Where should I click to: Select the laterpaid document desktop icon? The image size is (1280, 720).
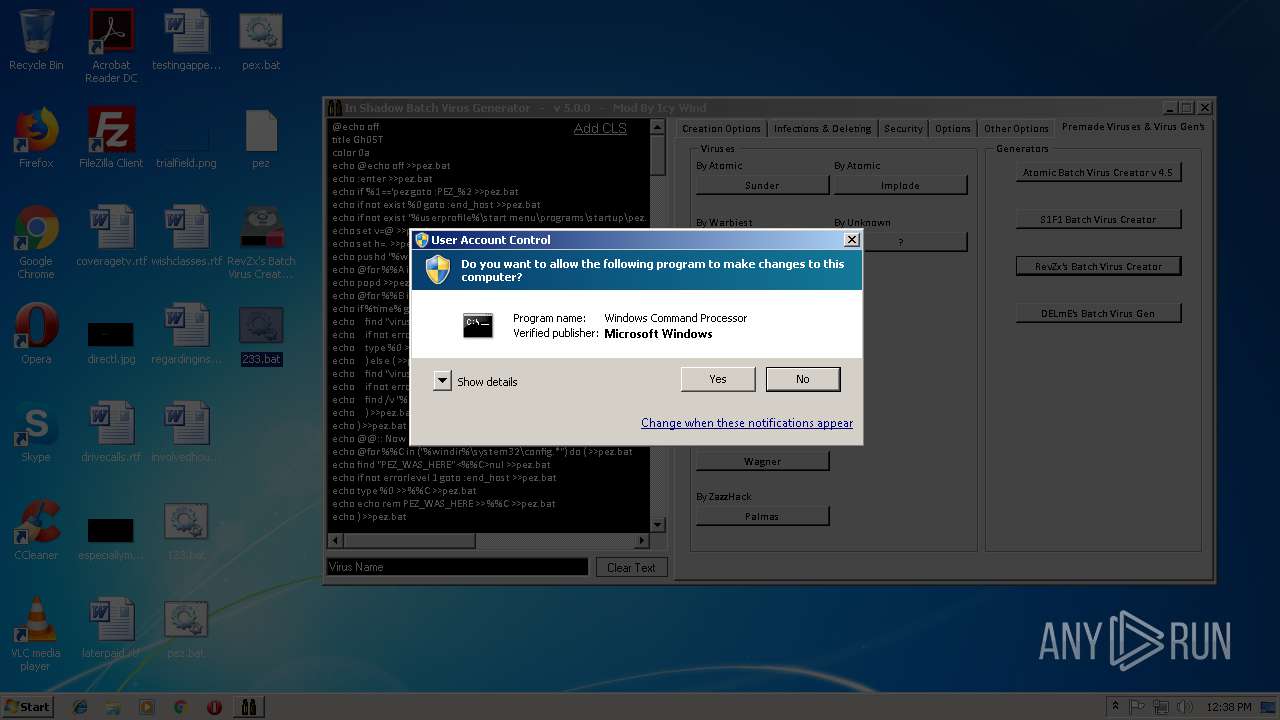pos(111,628)
